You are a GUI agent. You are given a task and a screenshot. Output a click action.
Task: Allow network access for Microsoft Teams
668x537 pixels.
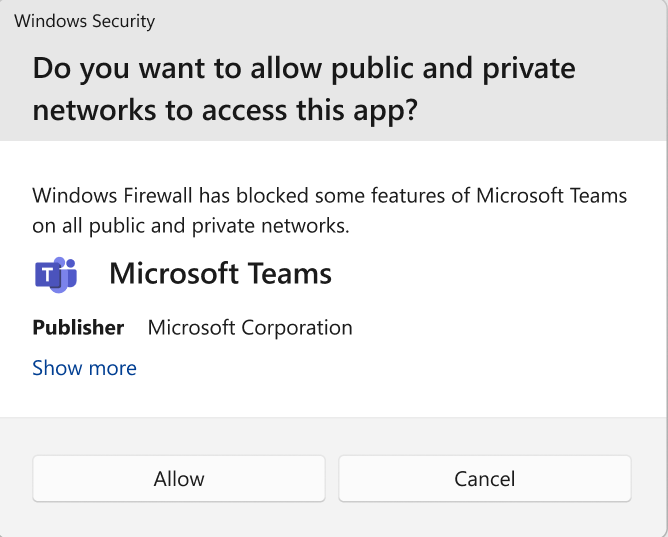(179, 479)
